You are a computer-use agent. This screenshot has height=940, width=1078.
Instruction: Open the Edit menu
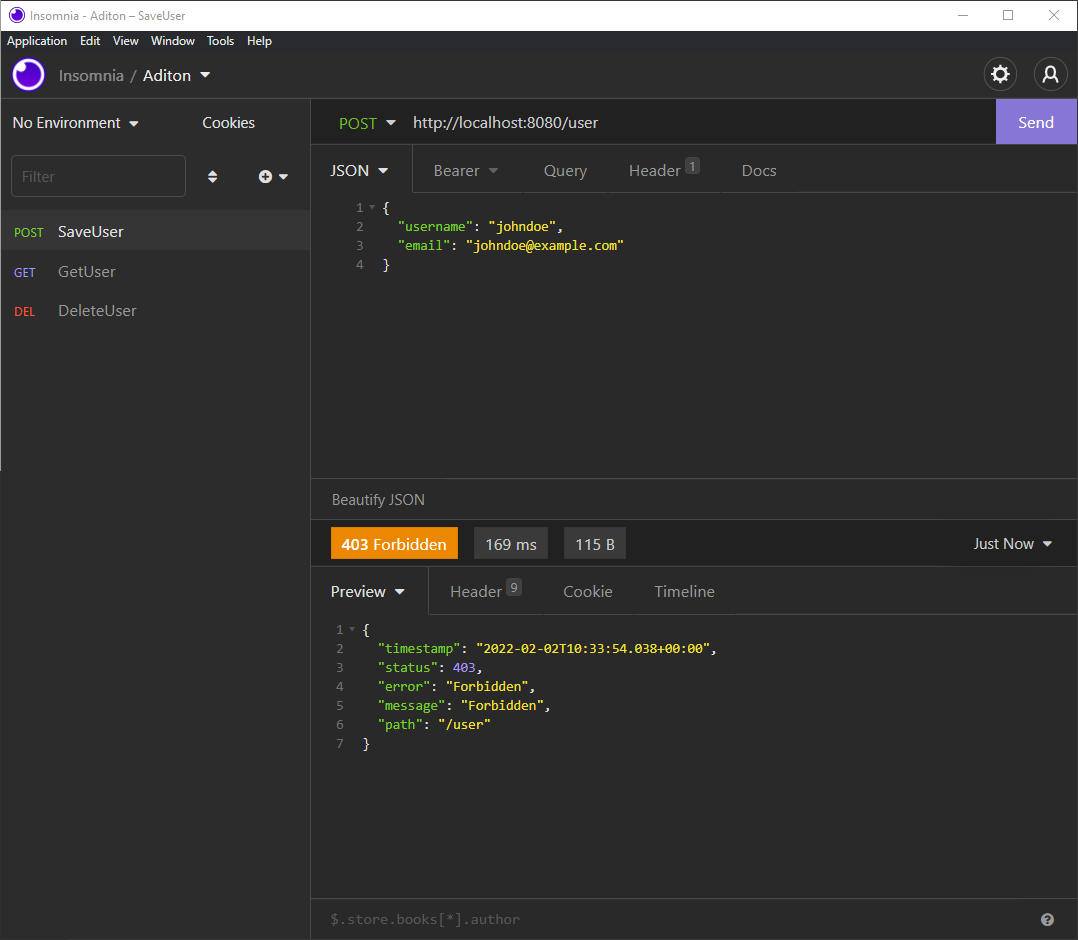click(90, 41)
